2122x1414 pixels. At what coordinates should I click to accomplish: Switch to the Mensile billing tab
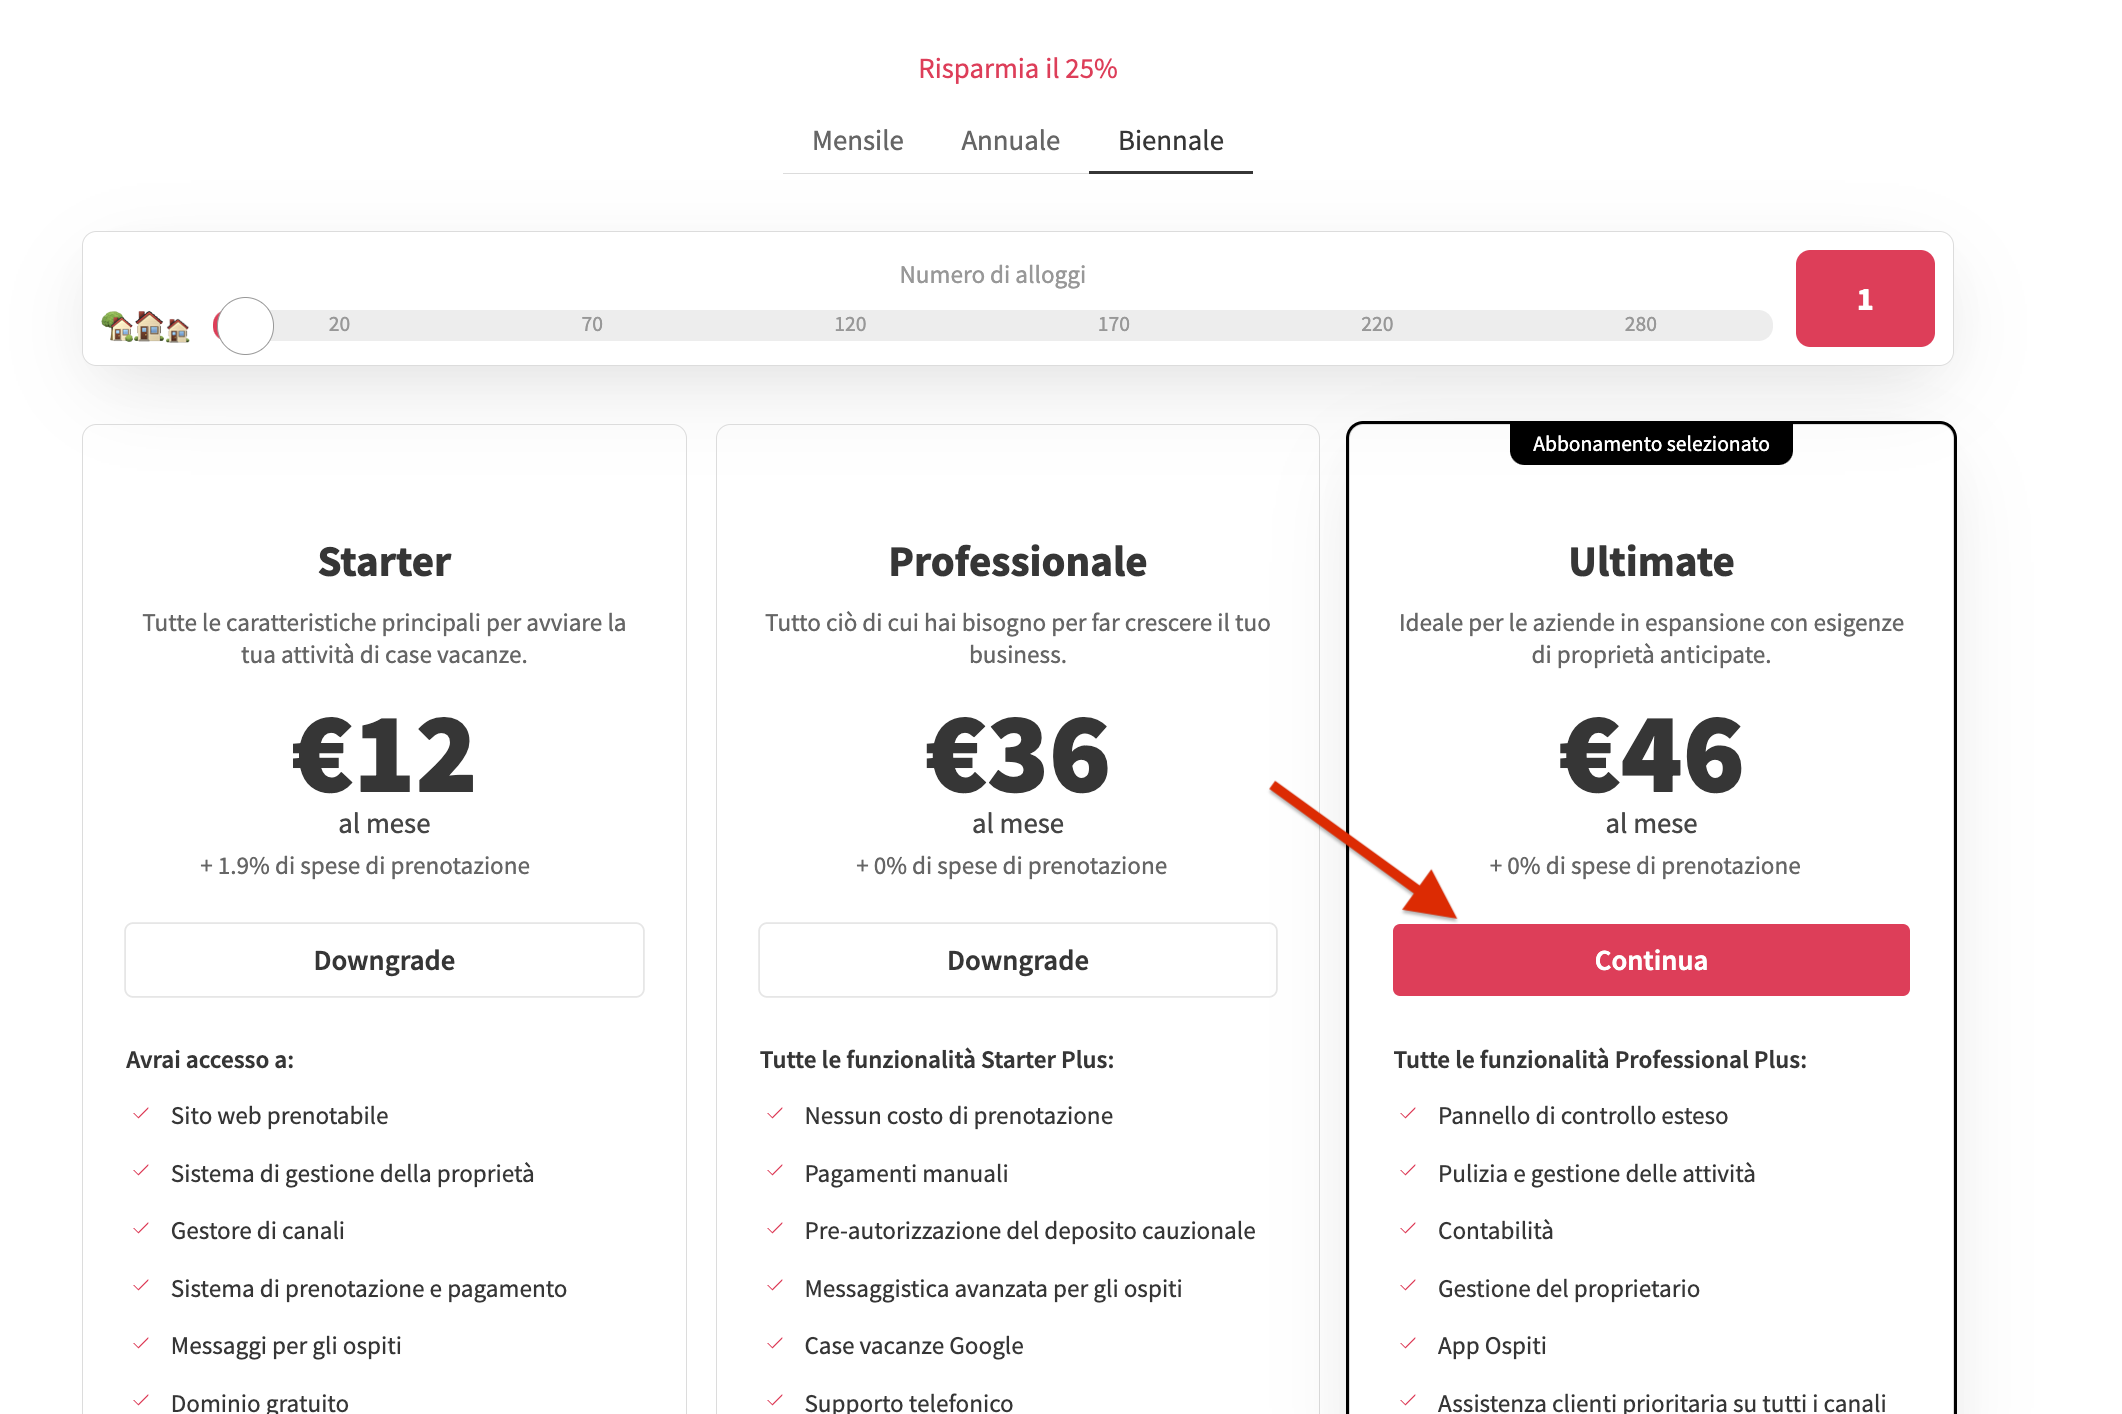tap(857, 140)
